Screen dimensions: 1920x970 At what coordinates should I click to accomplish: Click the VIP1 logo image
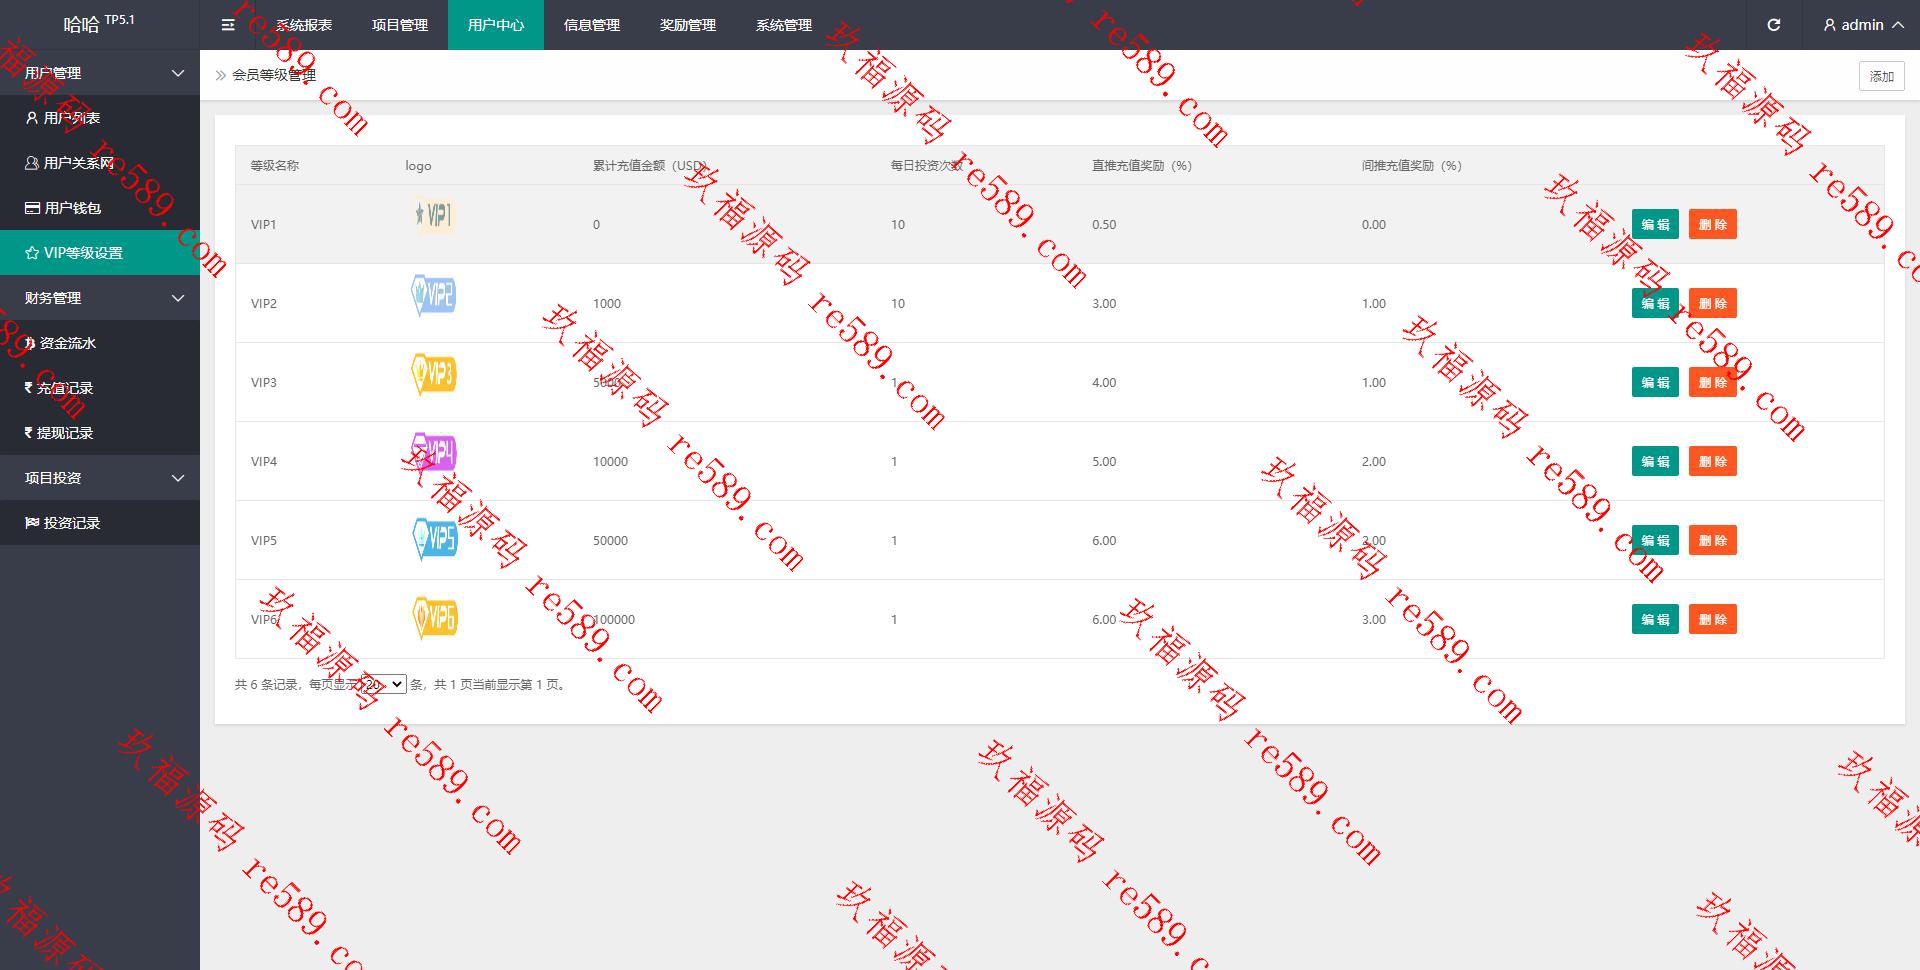click(x=434, y=215)
